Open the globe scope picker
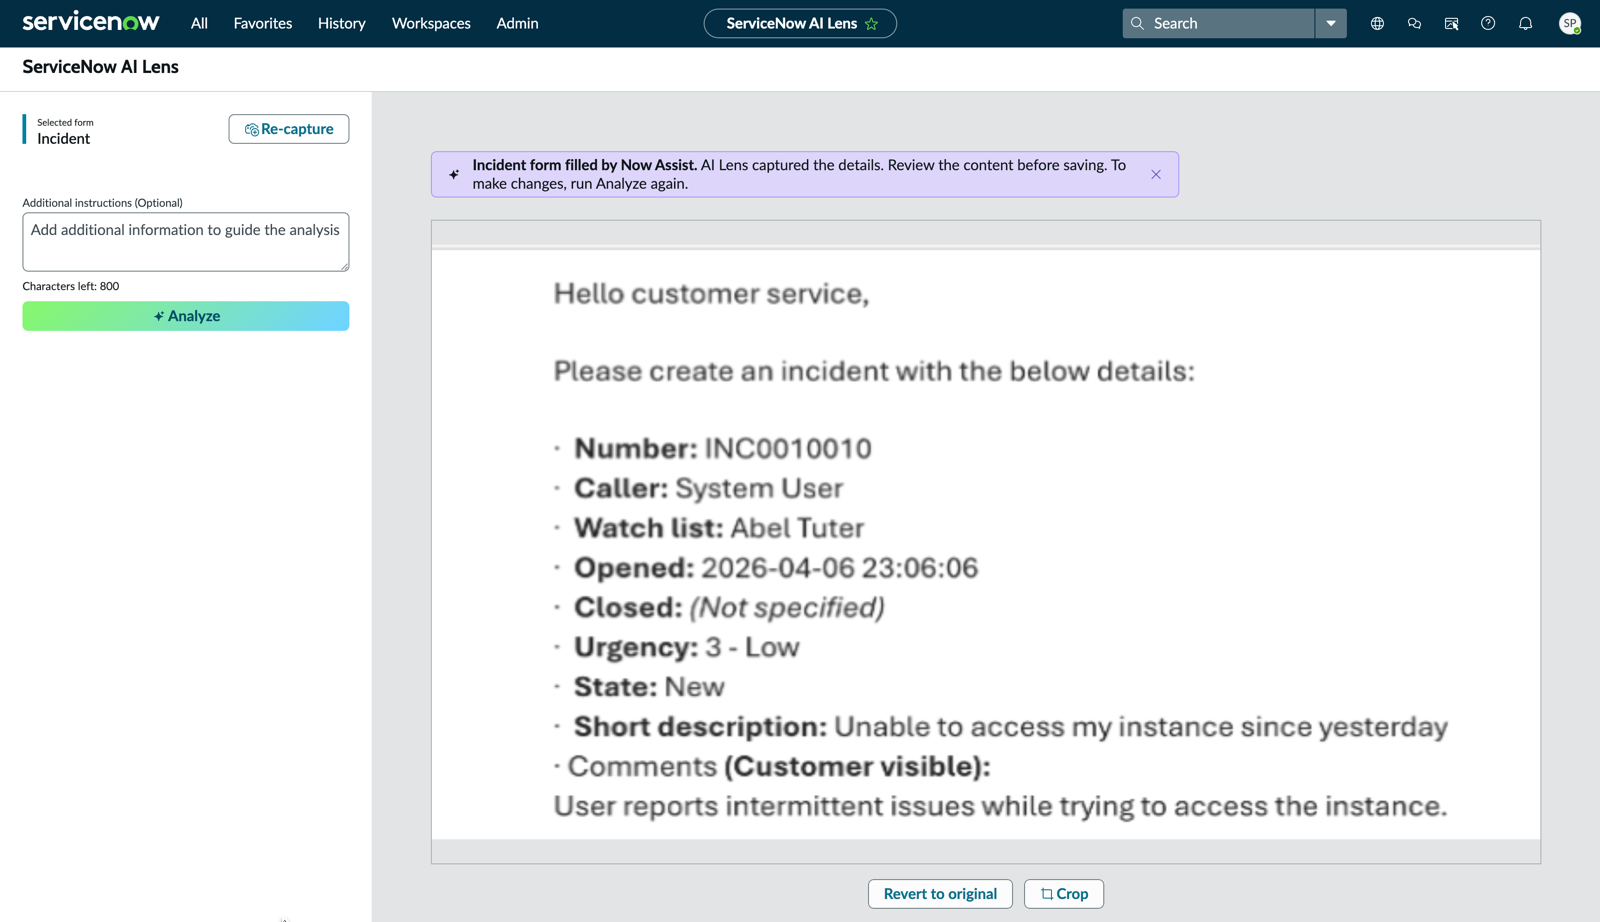Viewport: 1600px width, 922px height. pos(1377,23)
